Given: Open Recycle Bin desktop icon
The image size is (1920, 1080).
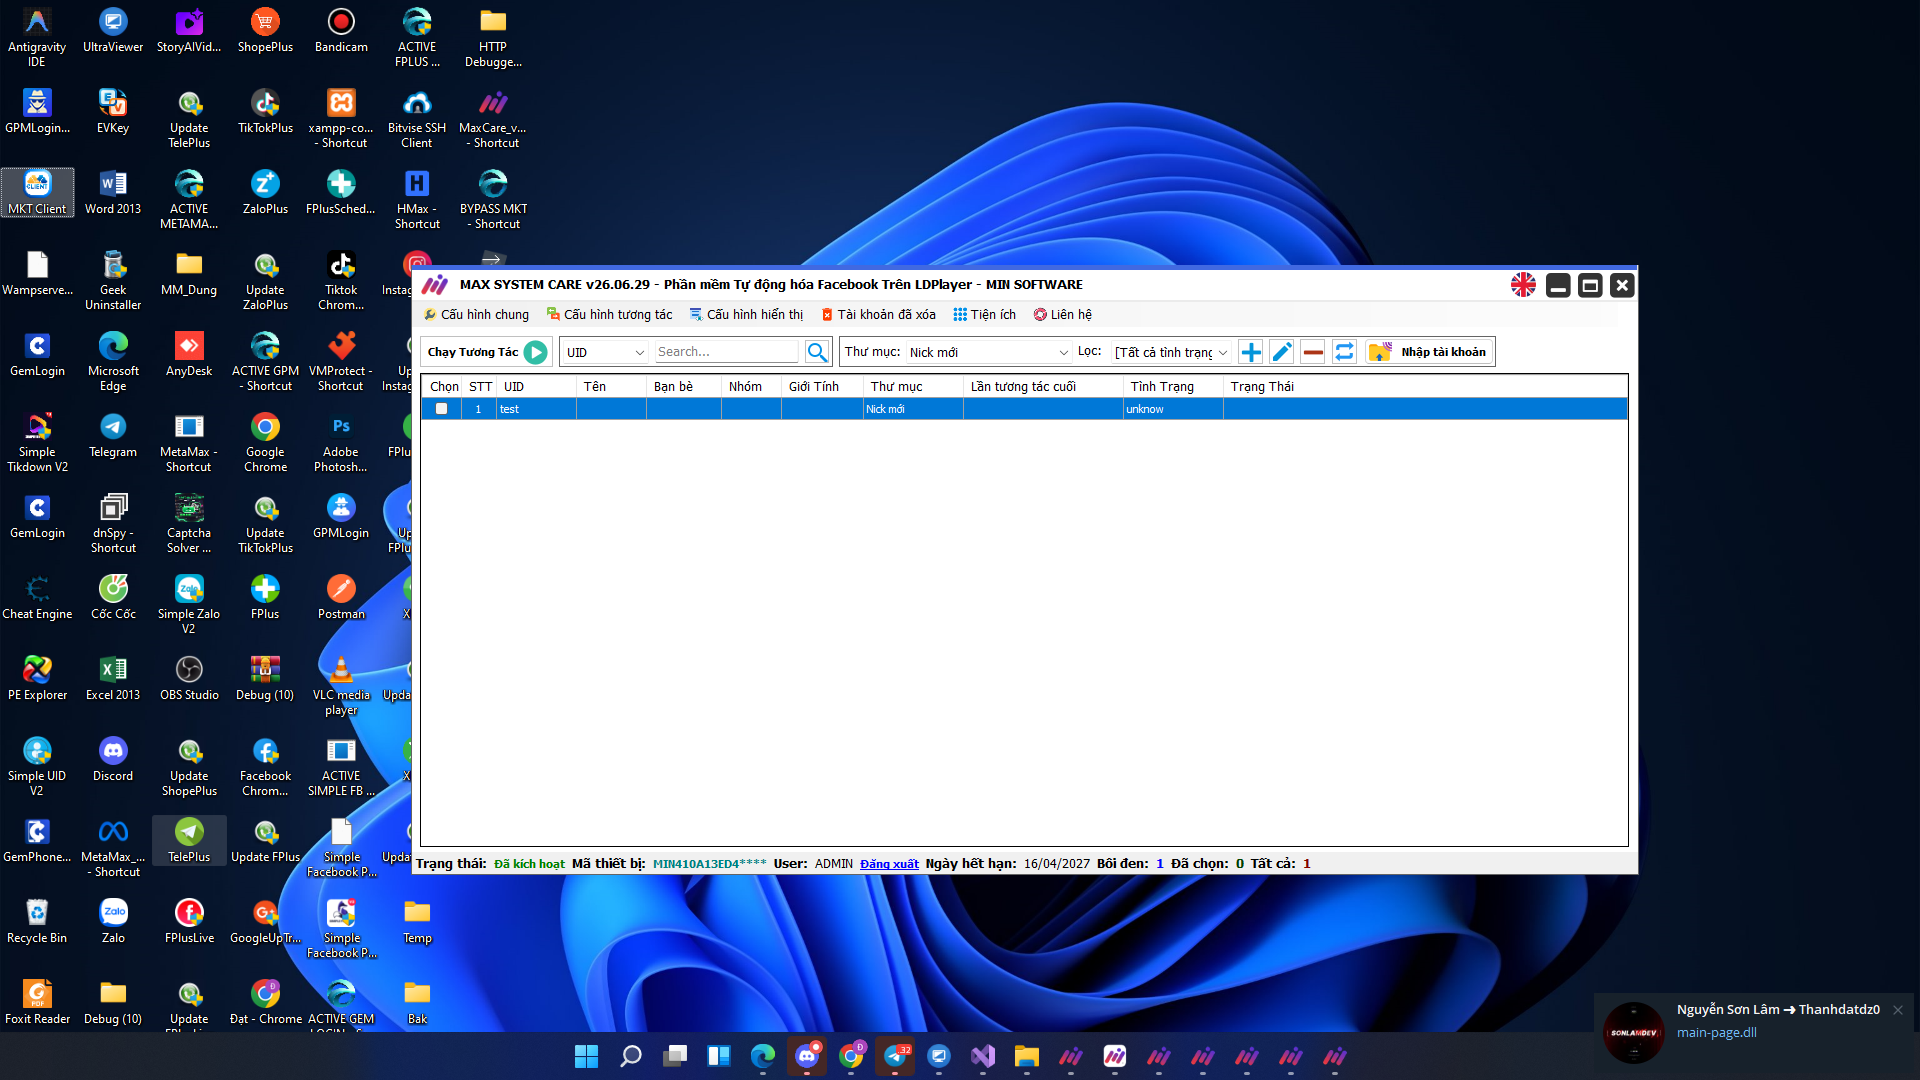Looking at the screenshot, I should click(x=37, y=921).
